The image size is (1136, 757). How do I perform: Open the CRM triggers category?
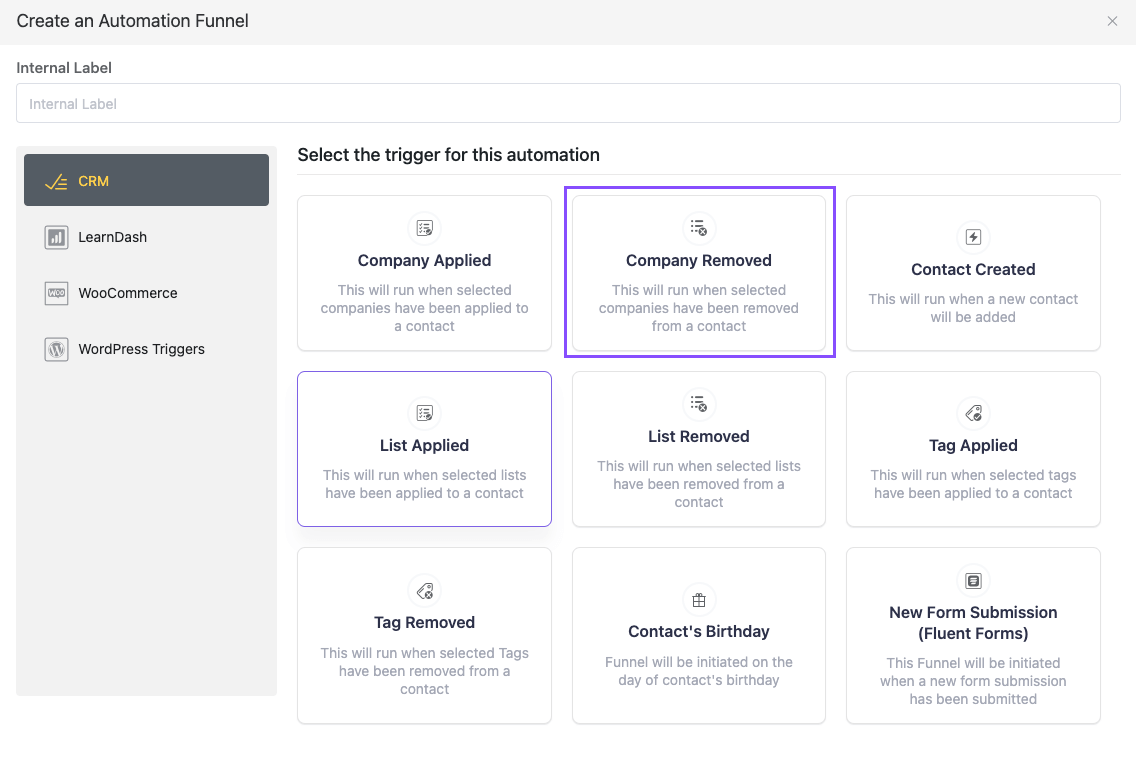coord(146,181)
